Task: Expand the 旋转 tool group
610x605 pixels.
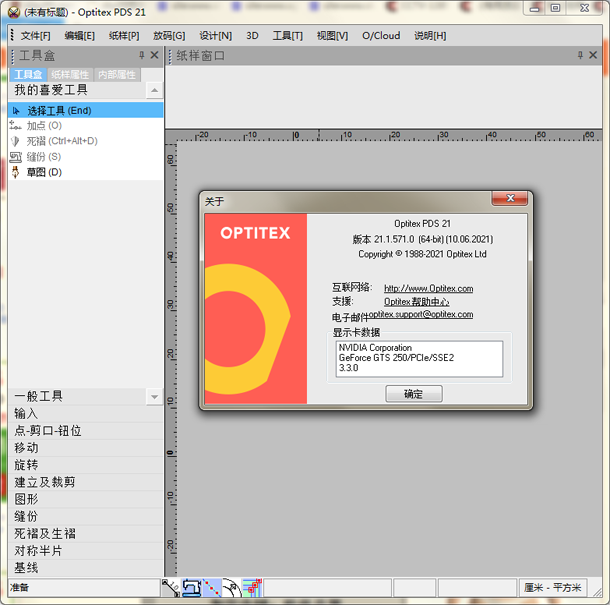Action: 86,465
